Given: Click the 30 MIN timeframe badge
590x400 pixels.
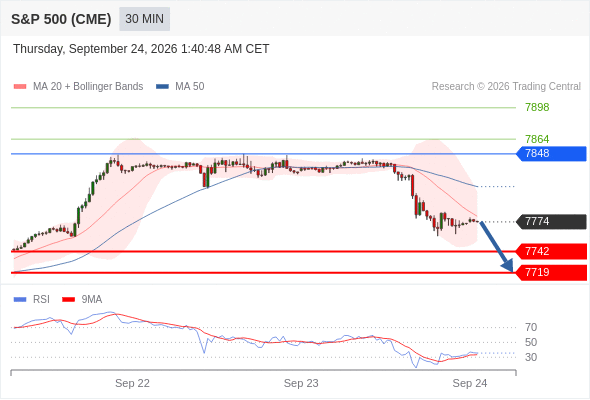Looking at the screenshot, I should [144, 19].
